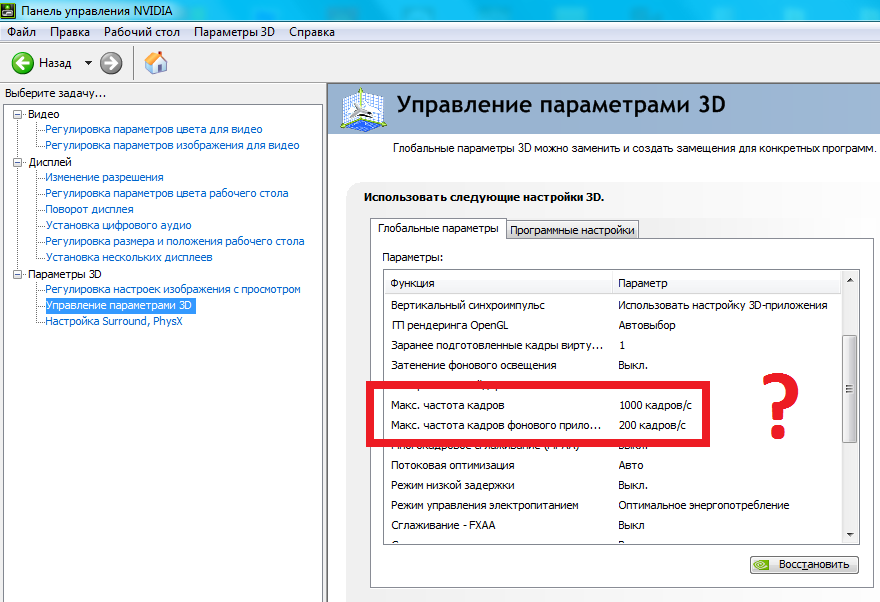This screenshot has width=880, height=602.
Task: Open Регулировка настроек изображения с просмотром
Action: click(173, 289)
